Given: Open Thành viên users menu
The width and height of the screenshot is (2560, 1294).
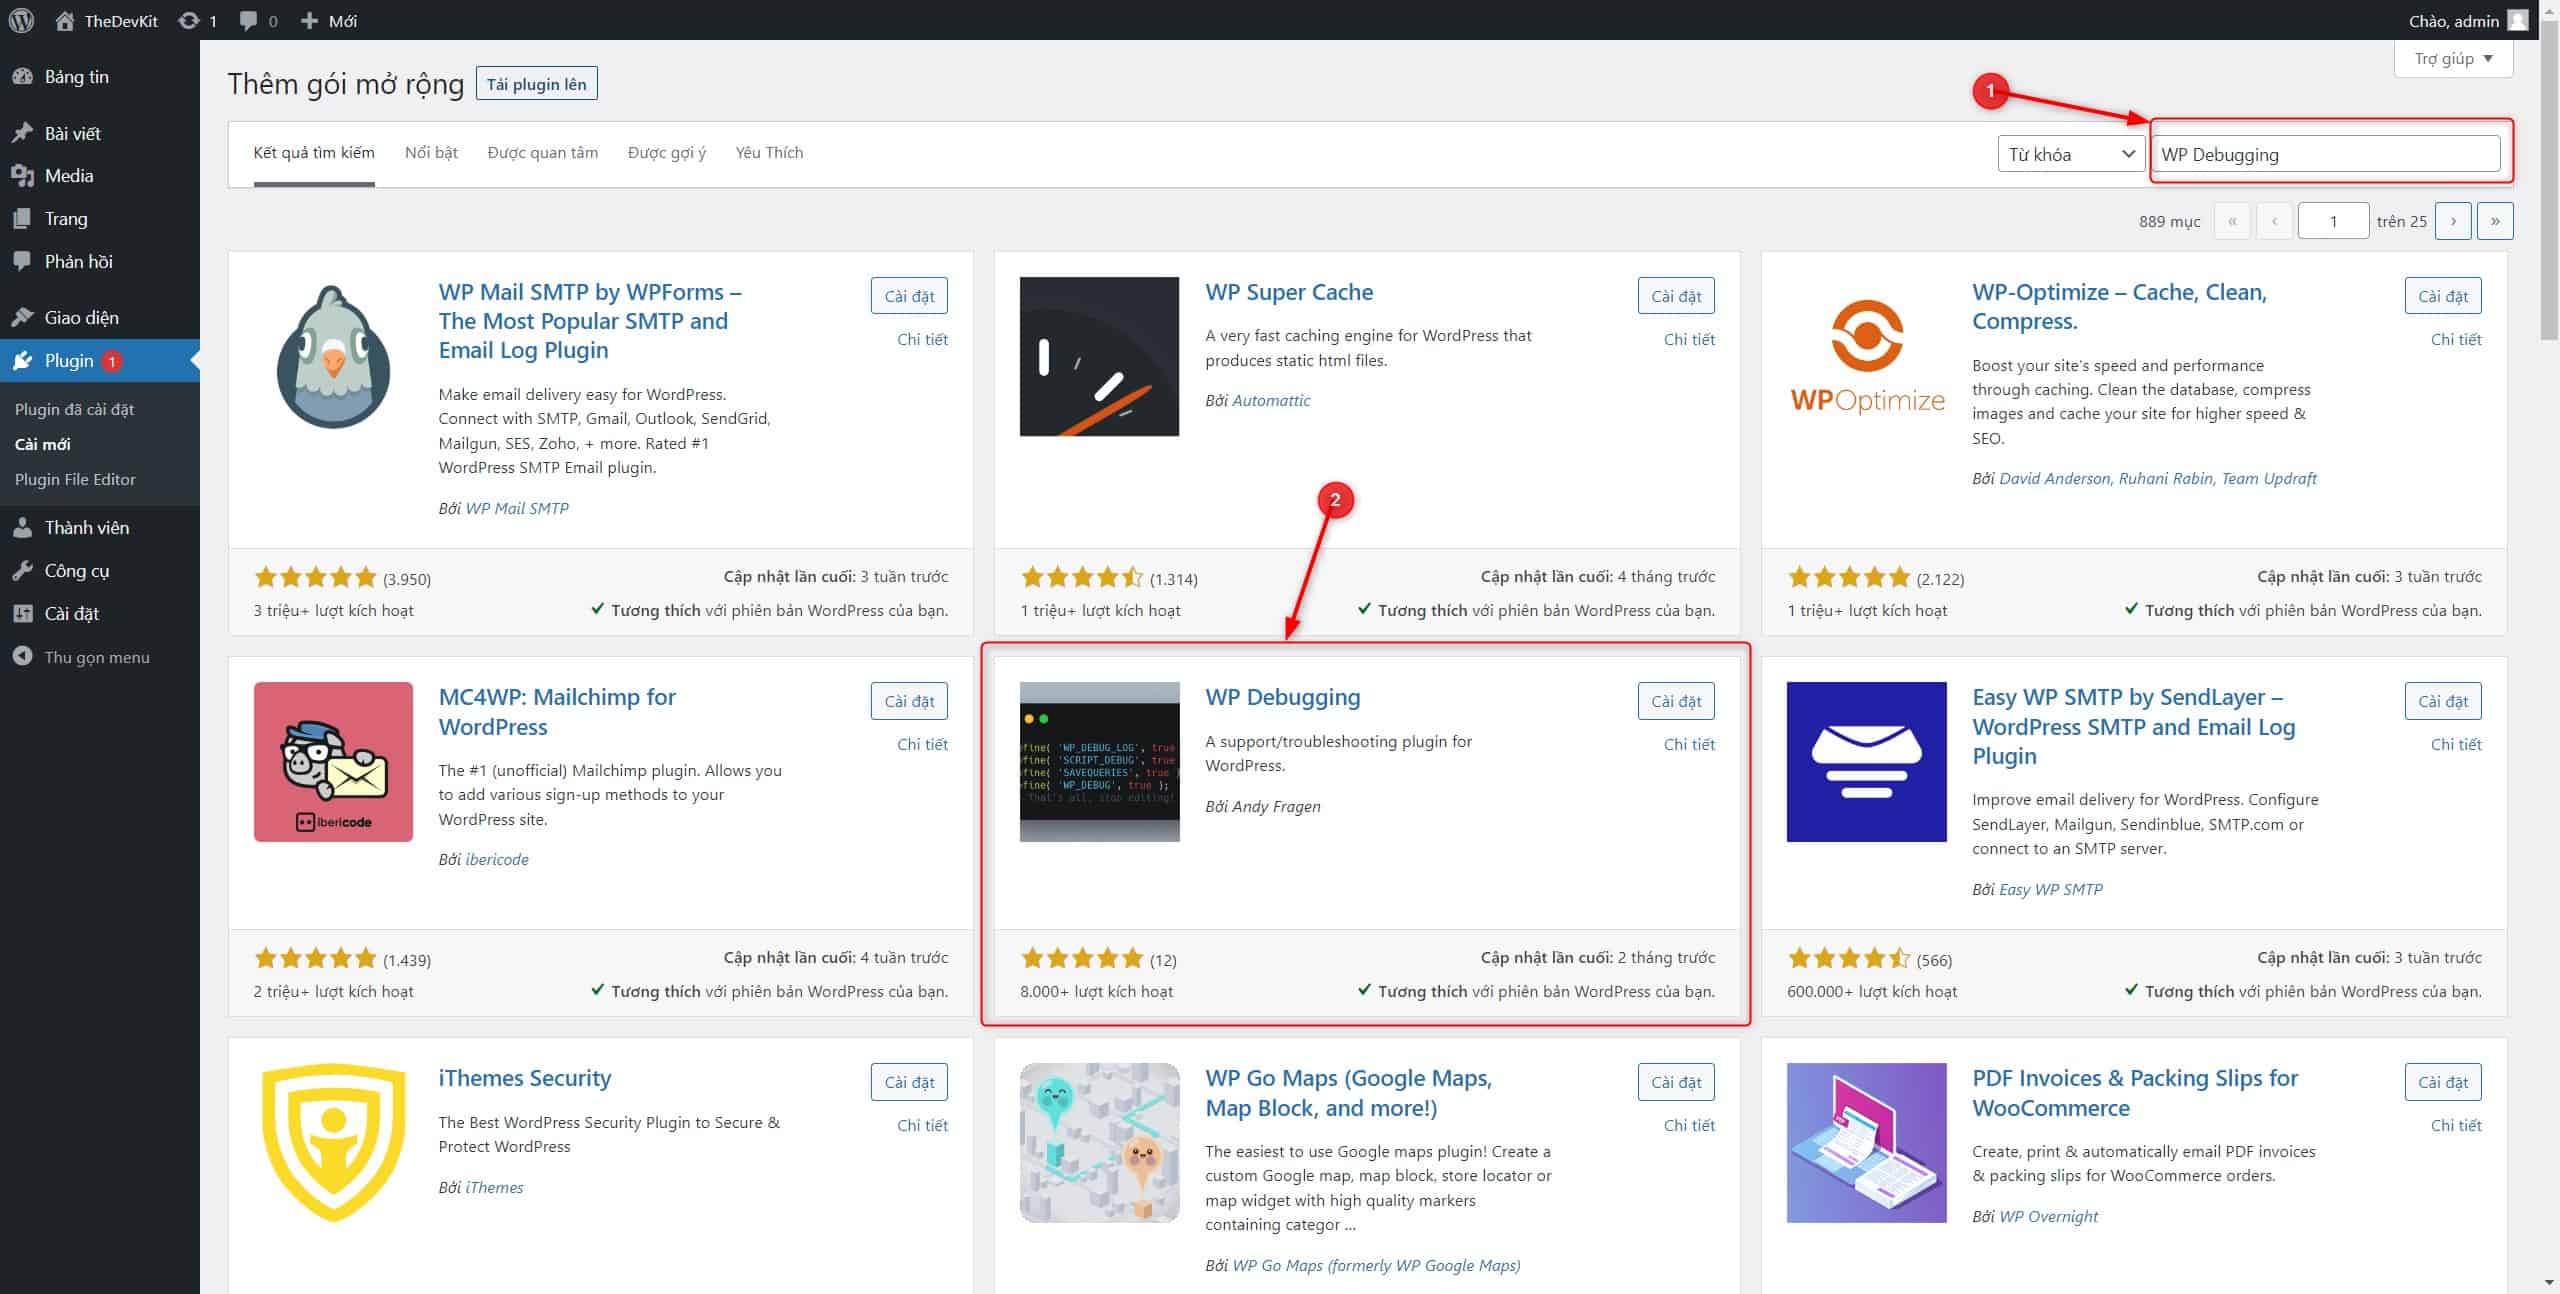Looking at the screenshot, I should (x=100, y=528).
